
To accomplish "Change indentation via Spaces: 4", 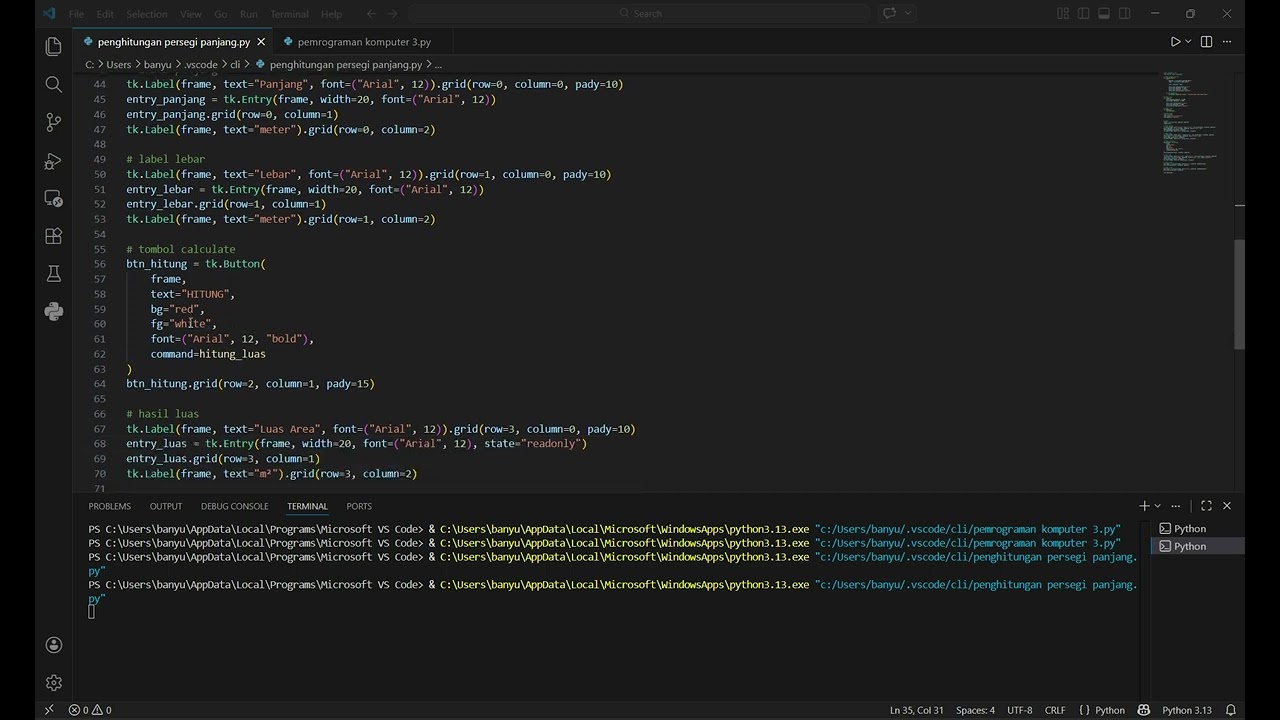I will 975,710.
